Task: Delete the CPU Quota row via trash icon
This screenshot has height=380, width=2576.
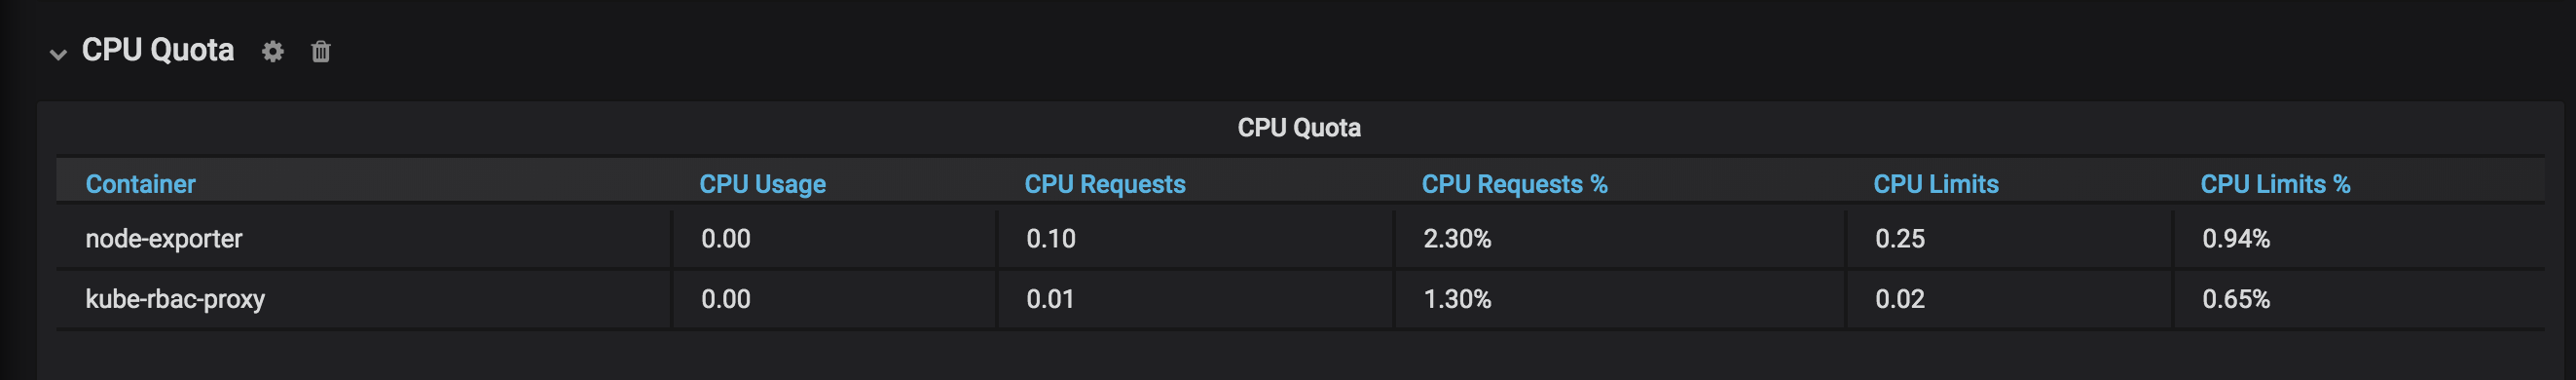Action: [x=320, y=51]
